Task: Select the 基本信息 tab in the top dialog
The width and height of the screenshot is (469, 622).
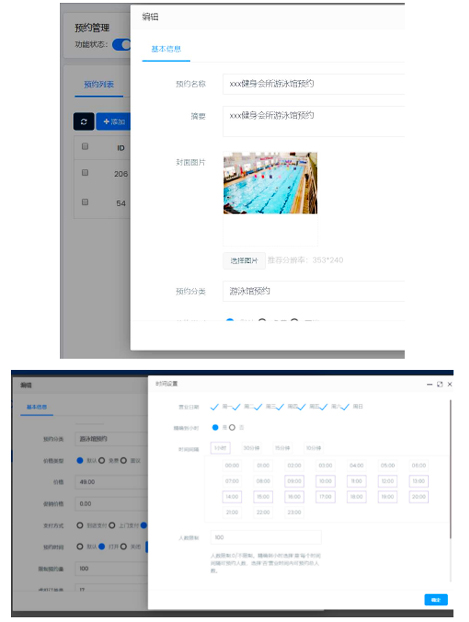Action: click(x=166, y=49)
